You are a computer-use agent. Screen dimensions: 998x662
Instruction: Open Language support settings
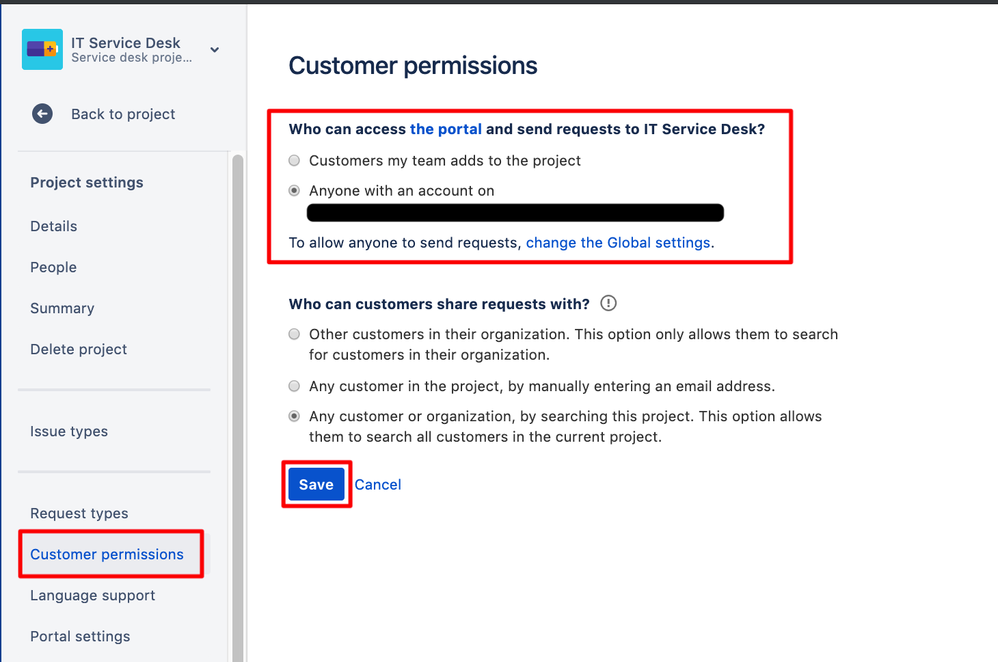click(x=92, y=596)
